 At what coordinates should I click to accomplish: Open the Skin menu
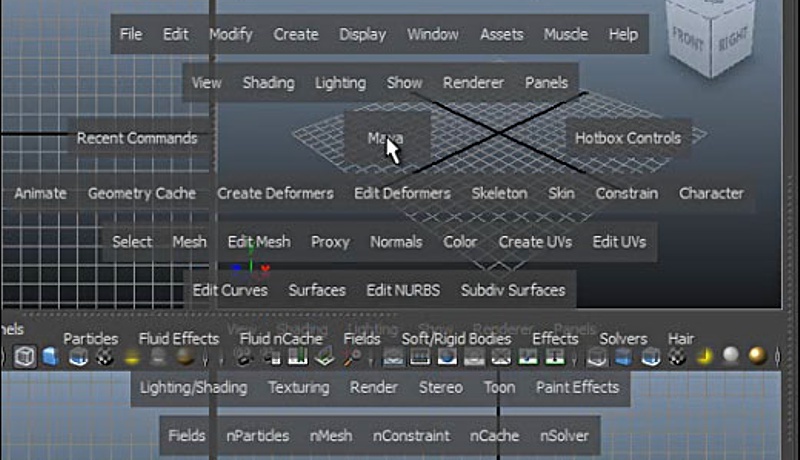point(561,193)
